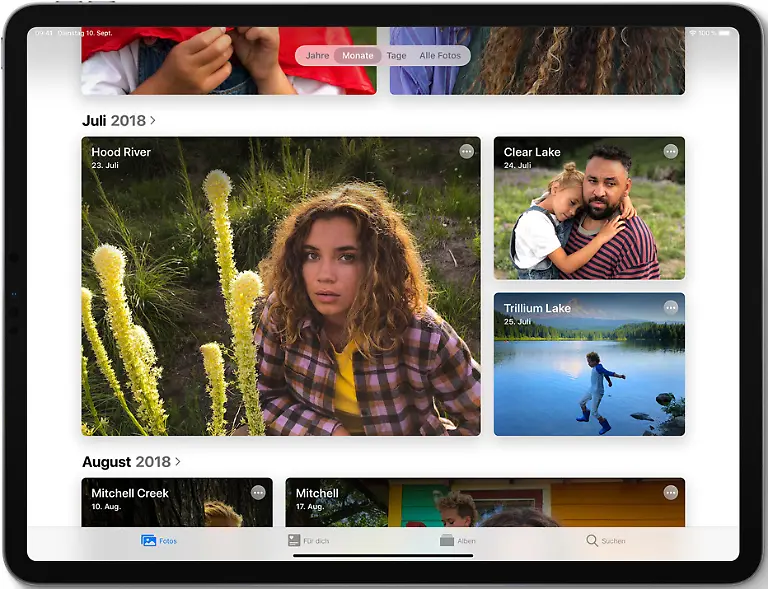Open the Für dich tab icon
Screen dimensions: 768x589
294,541
